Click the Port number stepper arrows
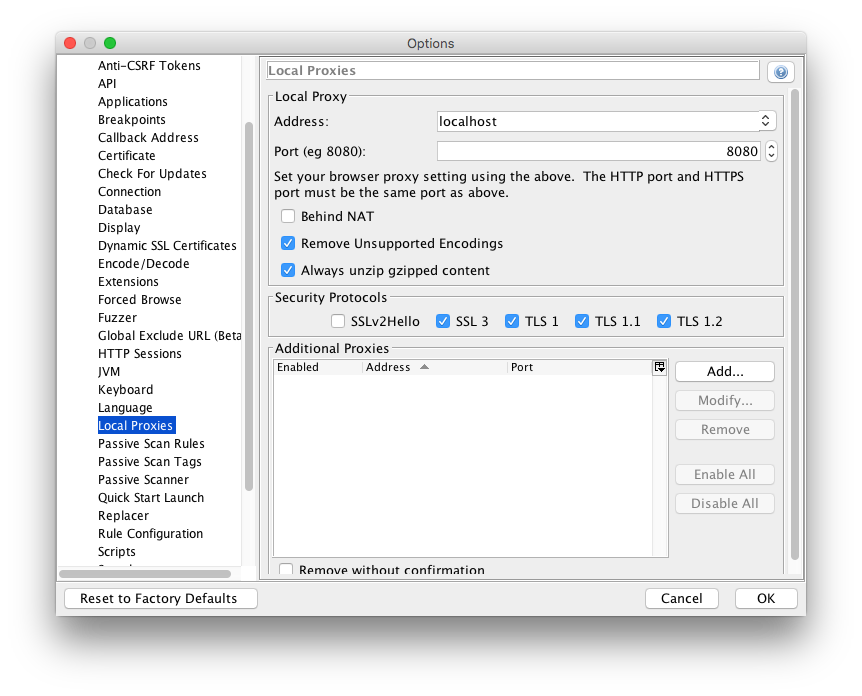The width and height of the screenshot is (862, 696). pos(770,152)
